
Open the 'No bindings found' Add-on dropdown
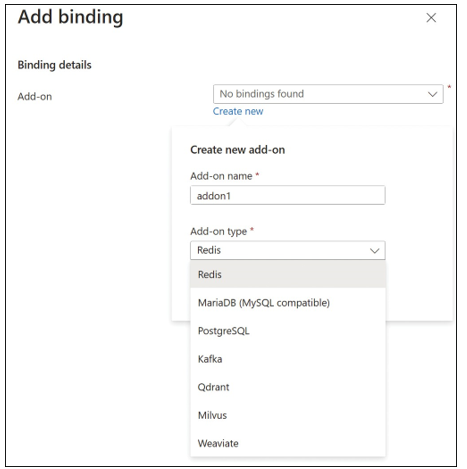[328, 94]
